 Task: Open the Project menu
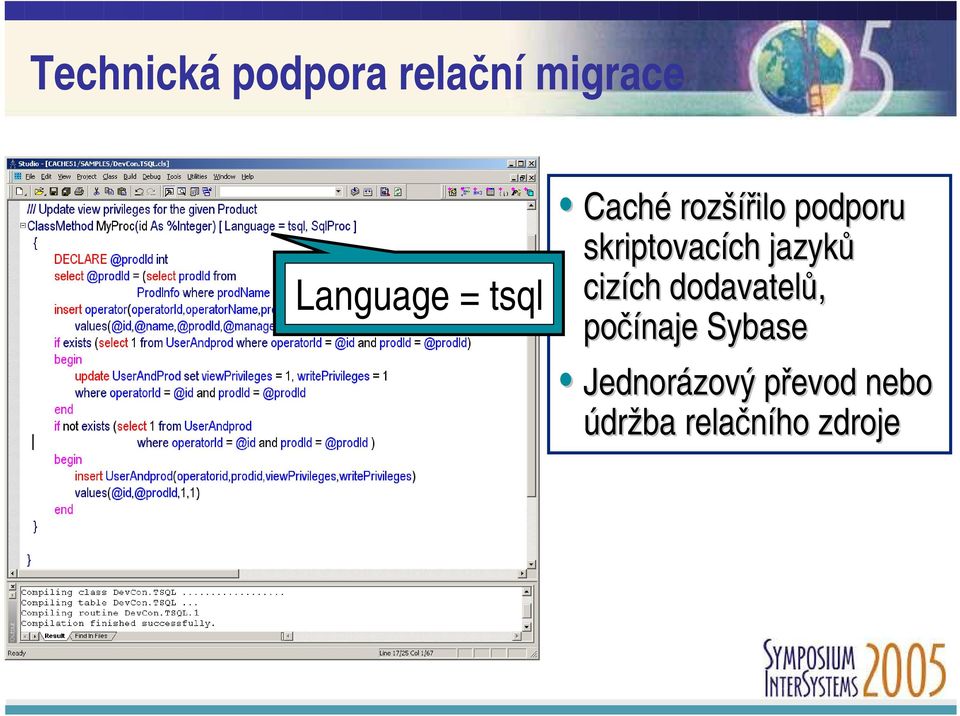click(x=86, y=176)
